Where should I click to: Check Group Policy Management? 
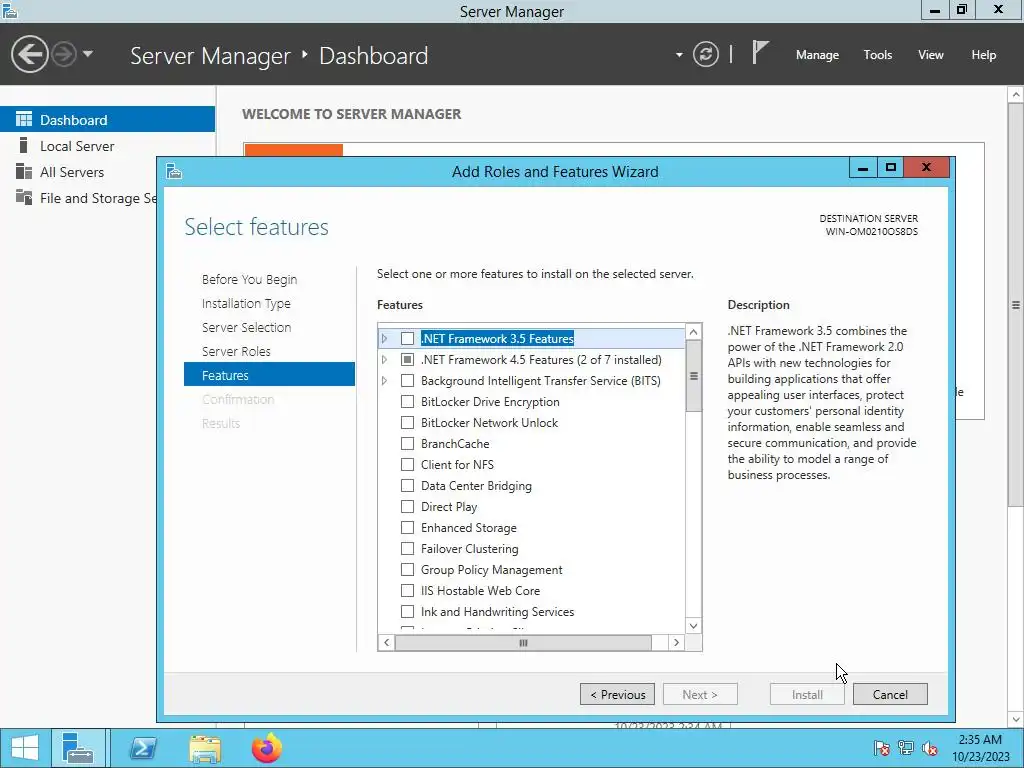tap(408, 569)
